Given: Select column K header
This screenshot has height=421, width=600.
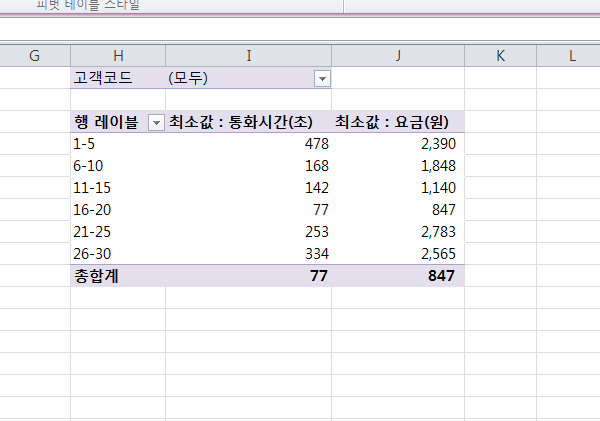Looking at the screenshot, I should coord(500,55).
